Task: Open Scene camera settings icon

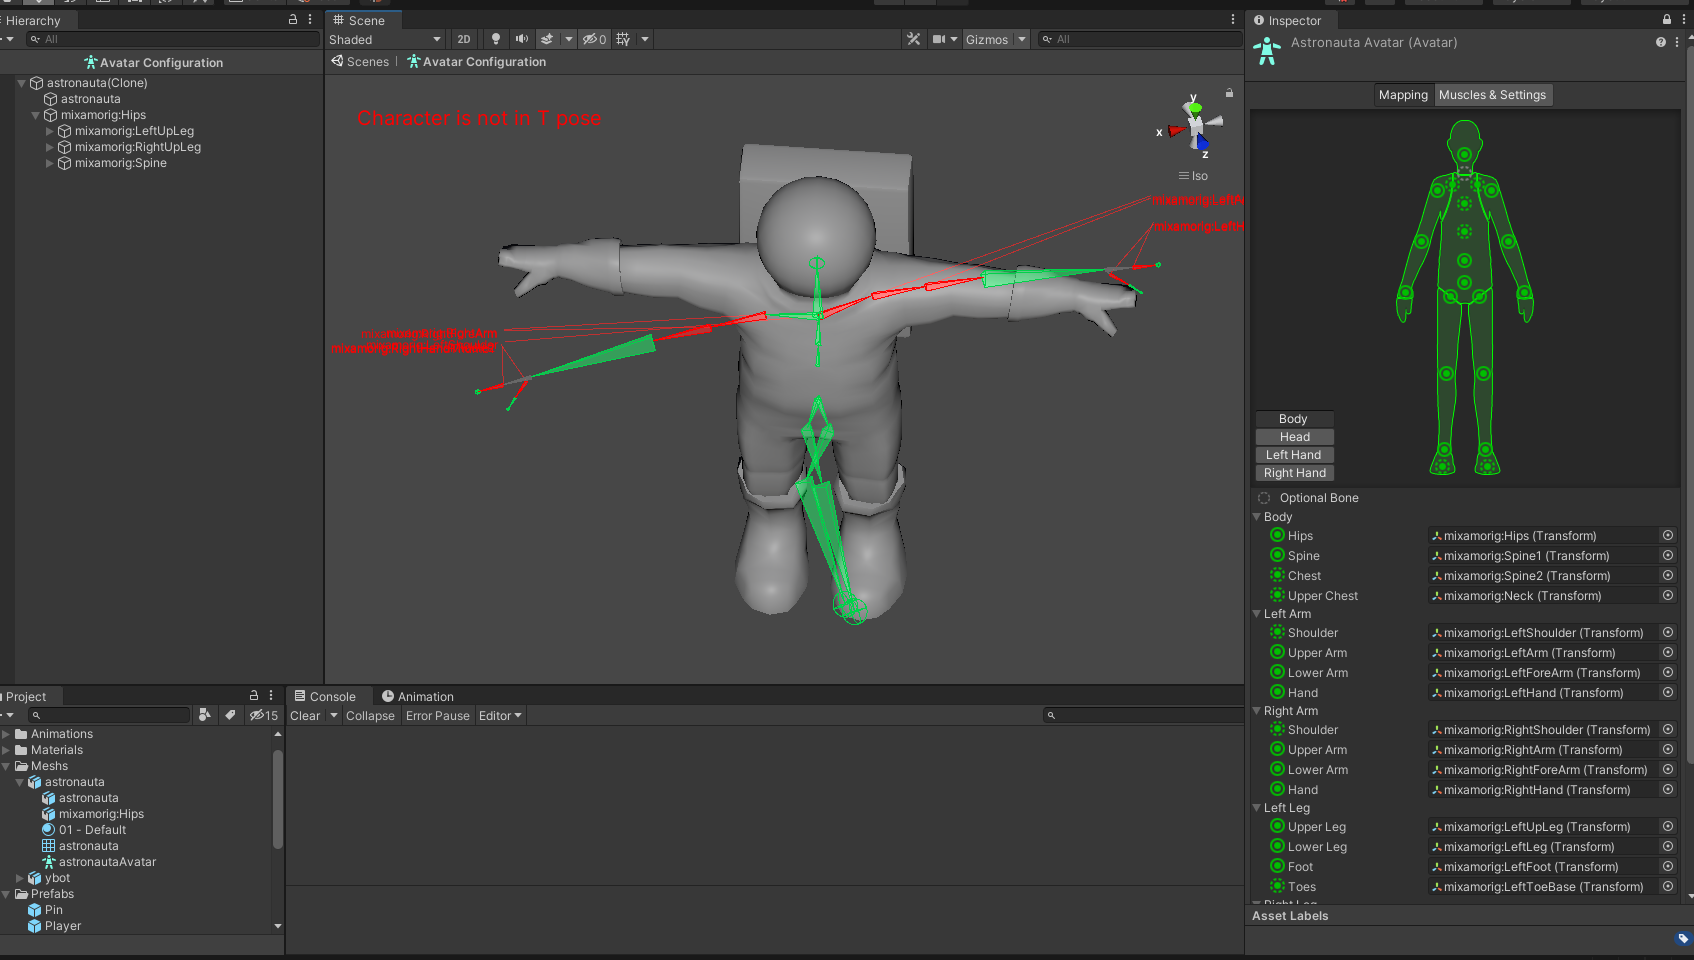Action: 939,39
